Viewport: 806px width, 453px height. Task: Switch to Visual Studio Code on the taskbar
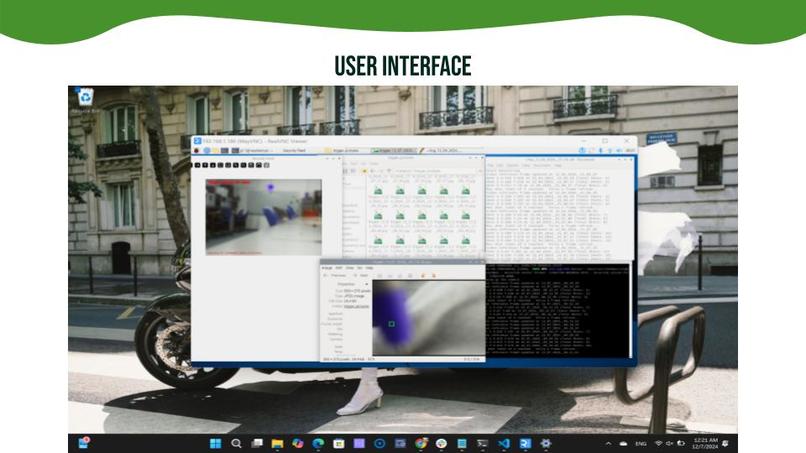pyautogui.click(x=504, y=443)
